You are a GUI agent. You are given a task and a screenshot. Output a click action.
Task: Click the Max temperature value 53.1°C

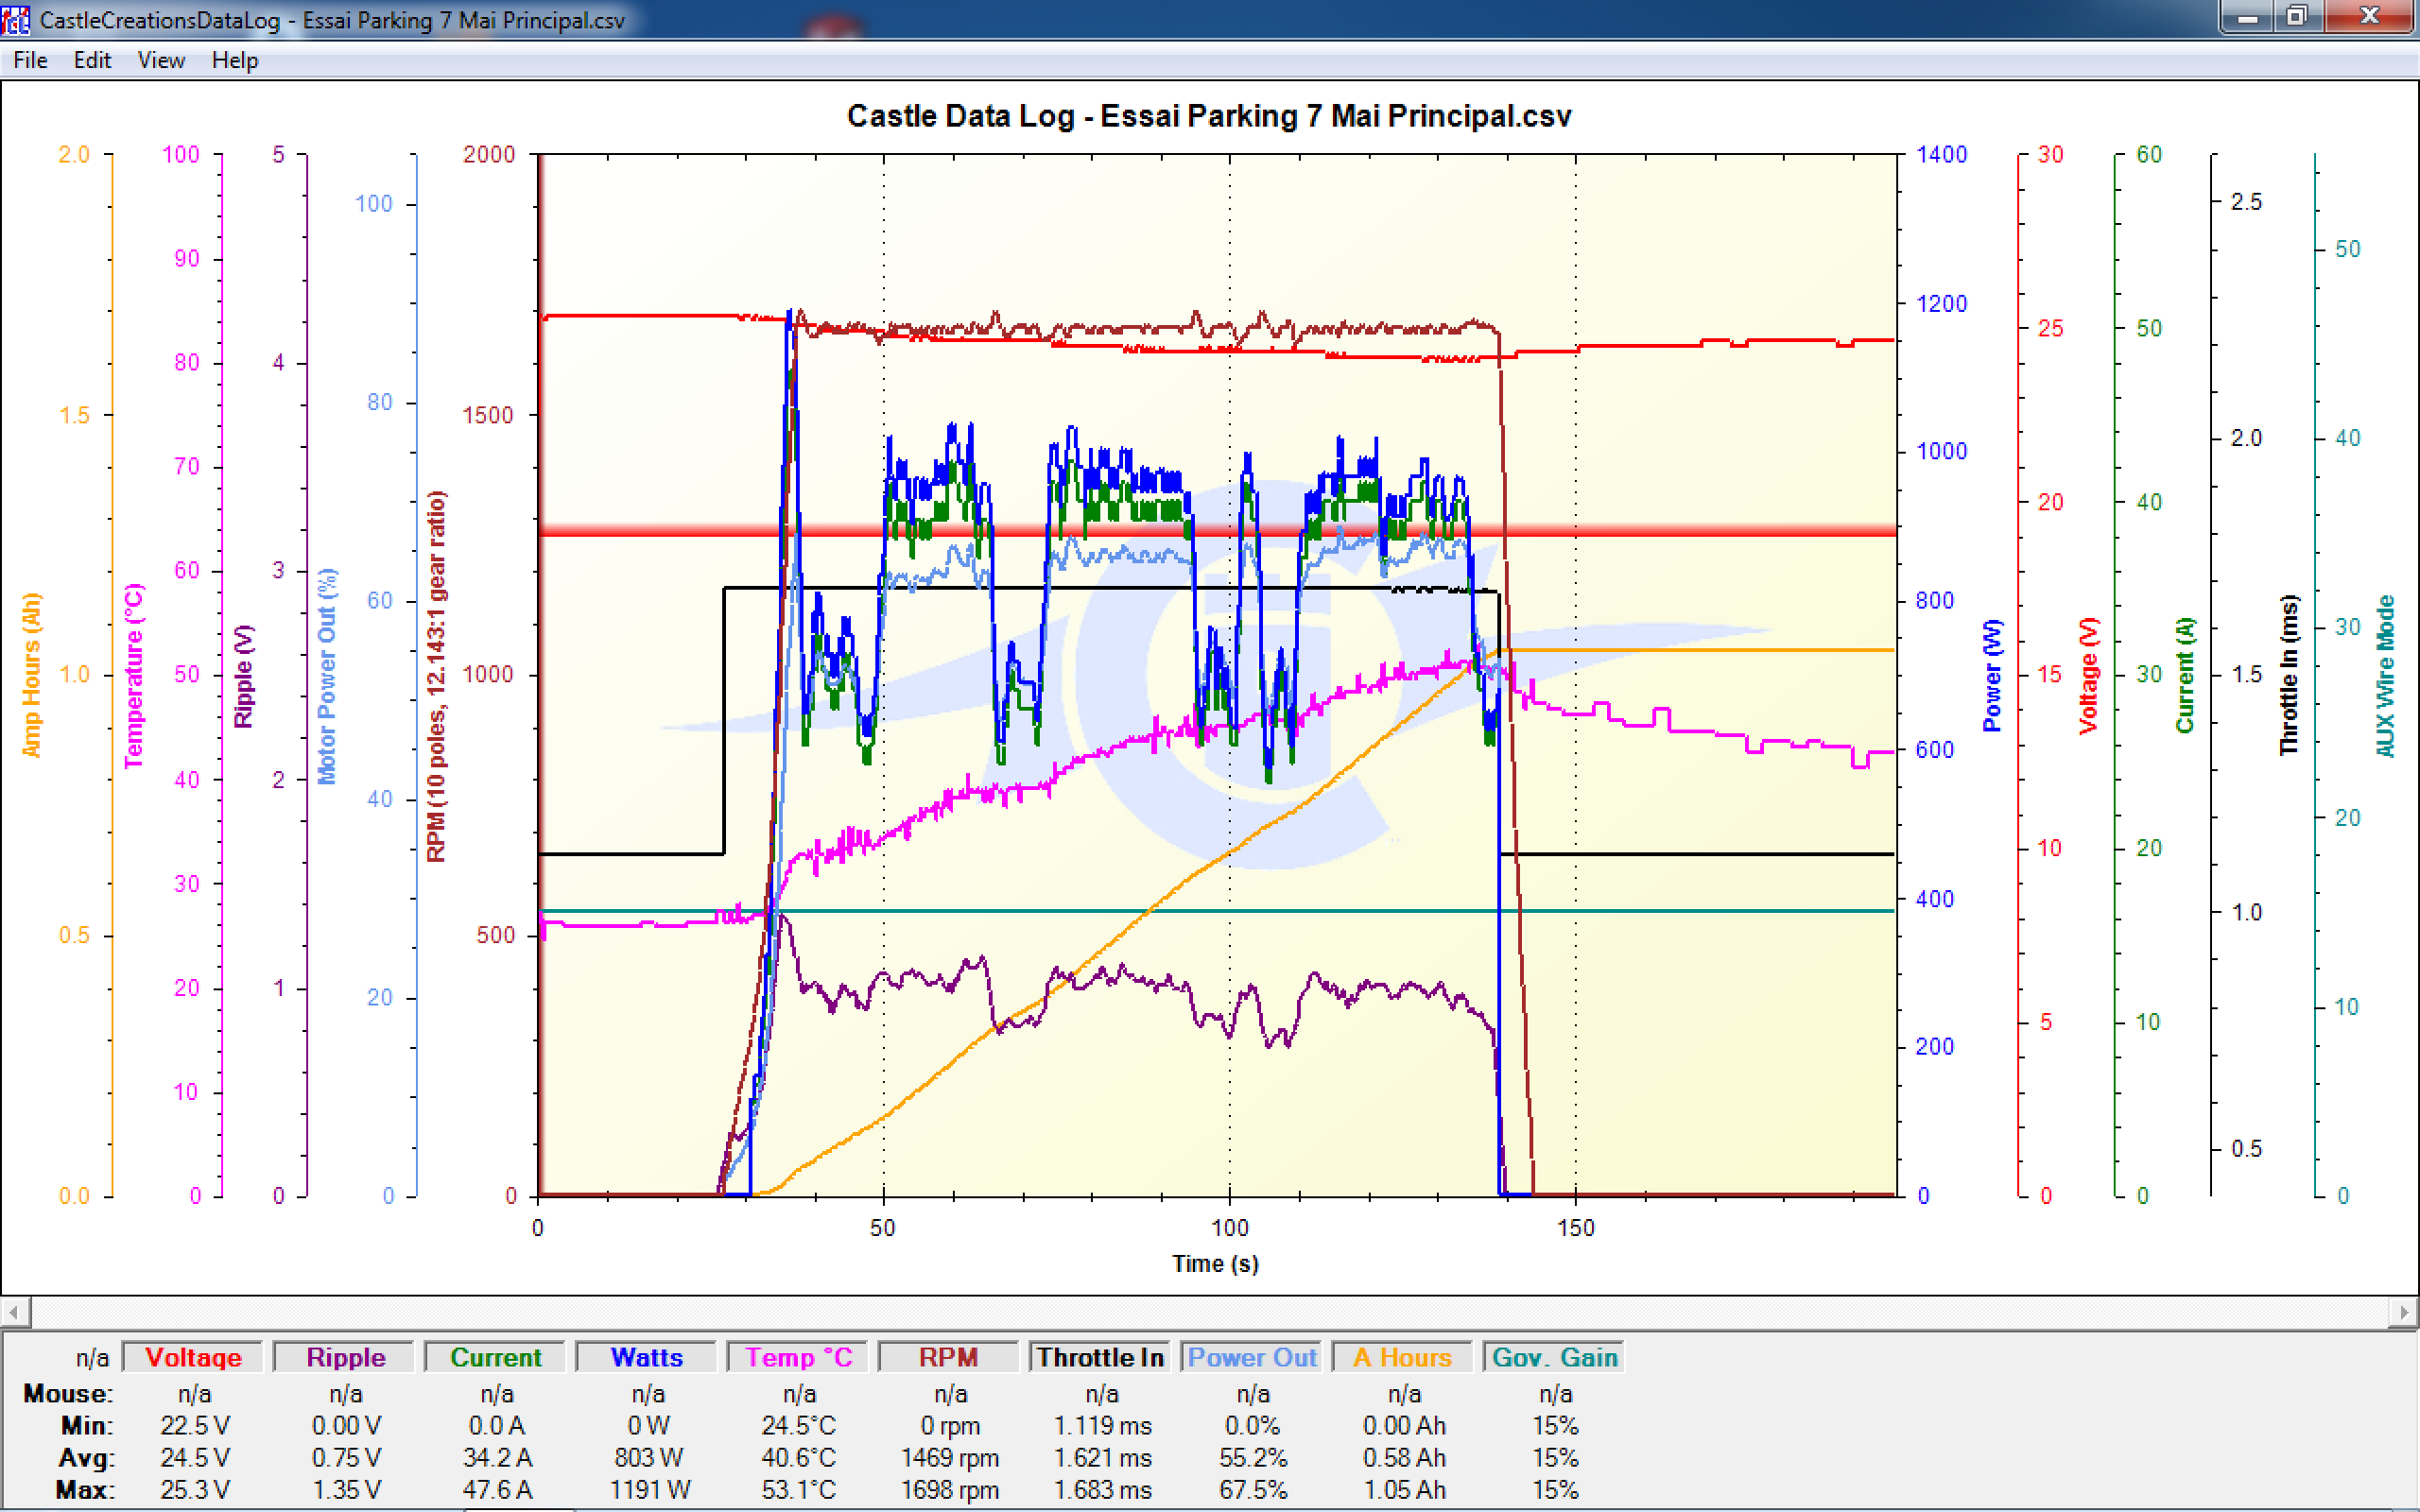tap(799, 1489)
